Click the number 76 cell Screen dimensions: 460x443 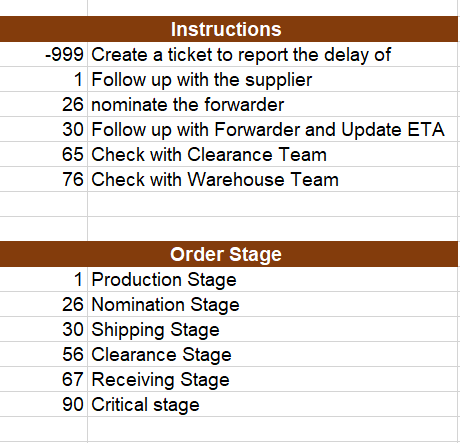click(44, 179)
